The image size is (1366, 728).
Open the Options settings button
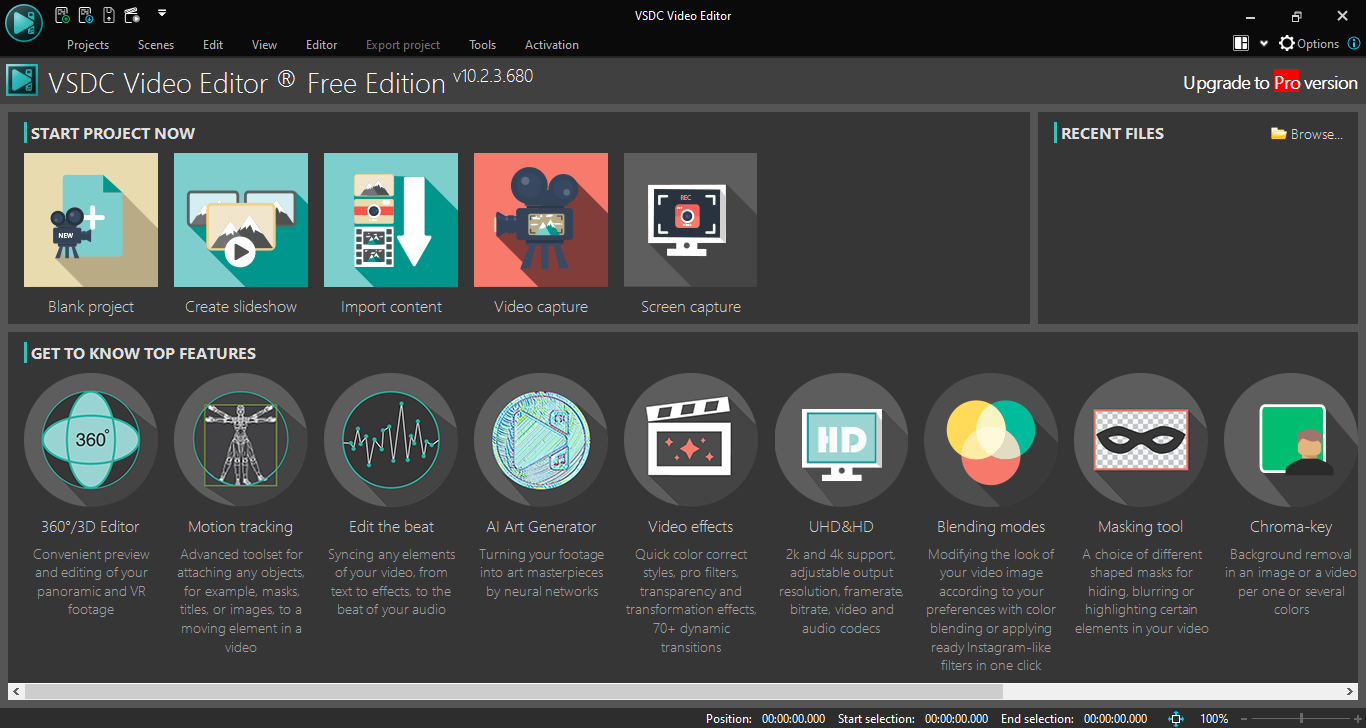point(1308,44)
